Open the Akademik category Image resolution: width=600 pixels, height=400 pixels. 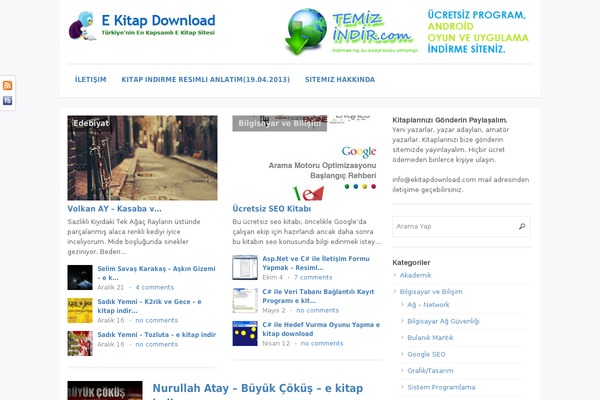pos(415,275)
